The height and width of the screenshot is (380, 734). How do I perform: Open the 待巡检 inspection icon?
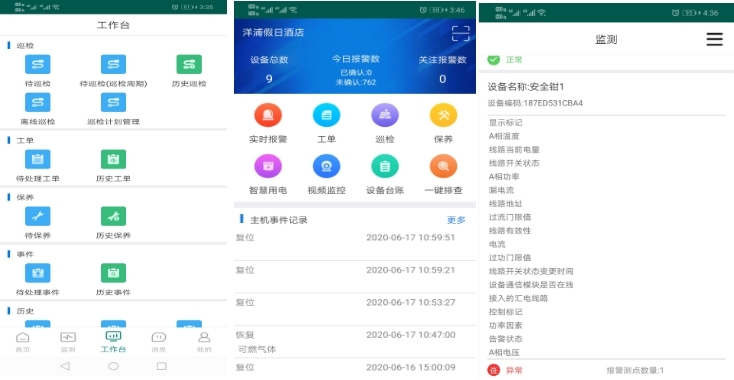pos(37,65)
